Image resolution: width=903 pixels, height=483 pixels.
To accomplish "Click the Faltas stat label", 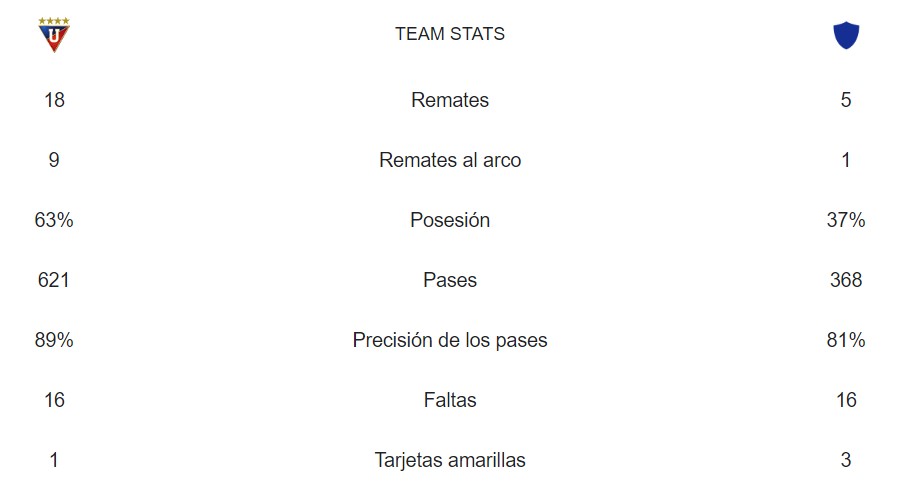I will [450, 400].
